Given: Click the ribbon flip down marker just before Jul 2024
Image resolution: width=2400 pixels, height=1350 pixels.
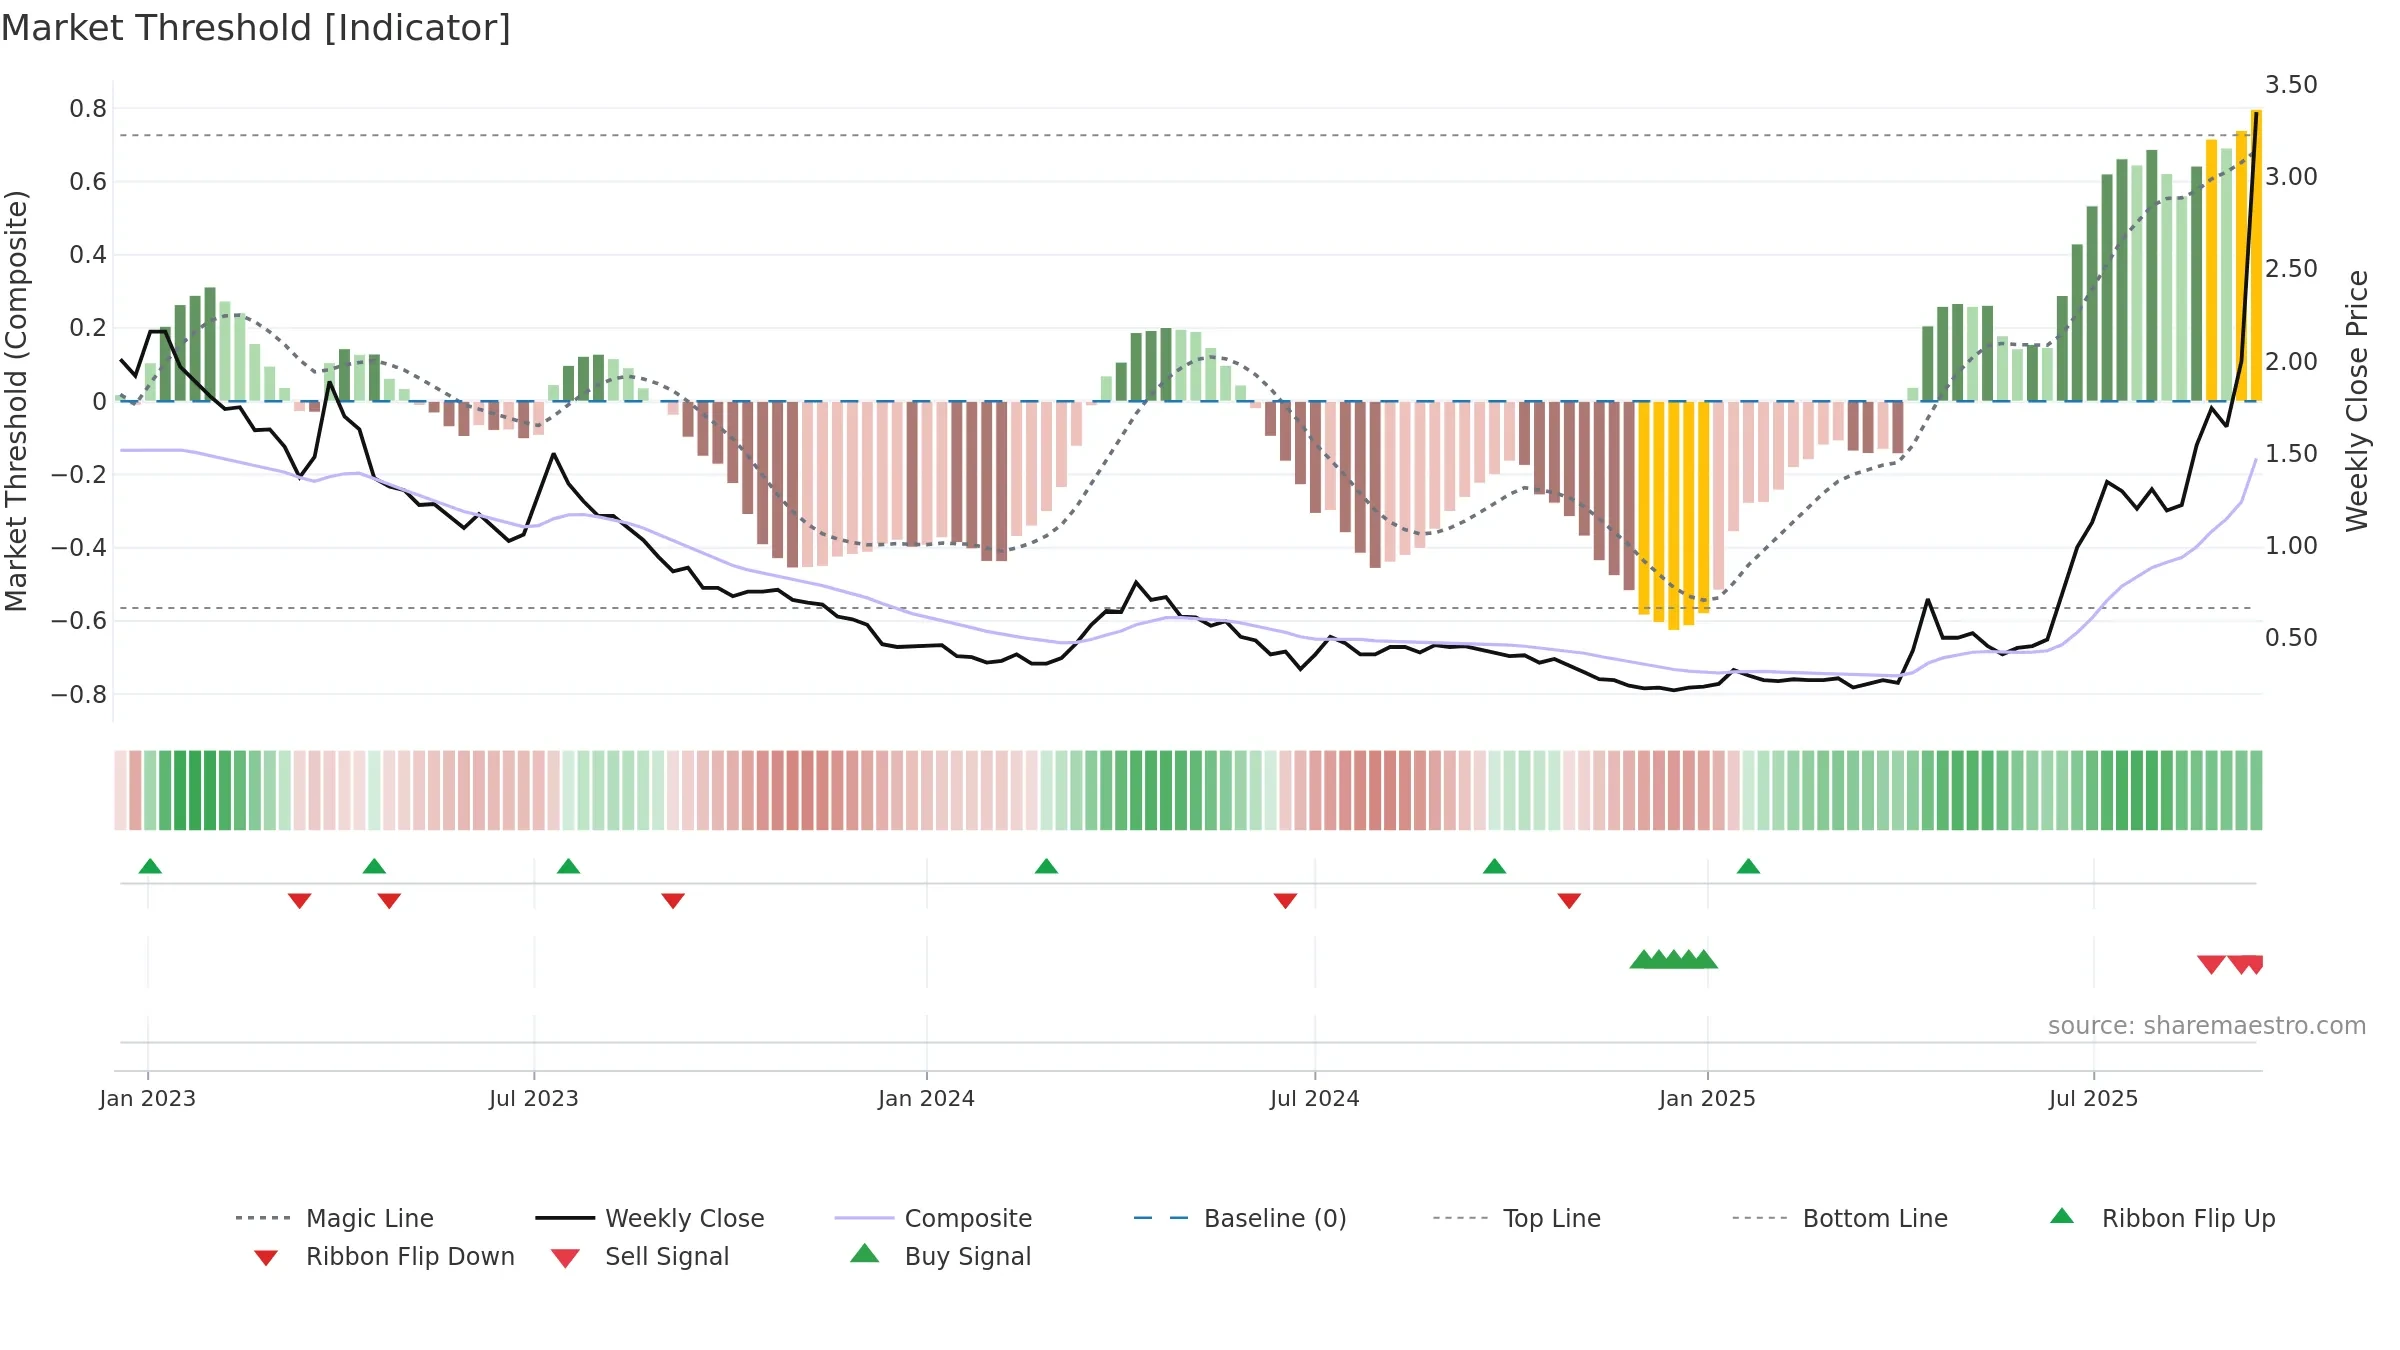Looking at the screenshot, I should pos(1285,901).
